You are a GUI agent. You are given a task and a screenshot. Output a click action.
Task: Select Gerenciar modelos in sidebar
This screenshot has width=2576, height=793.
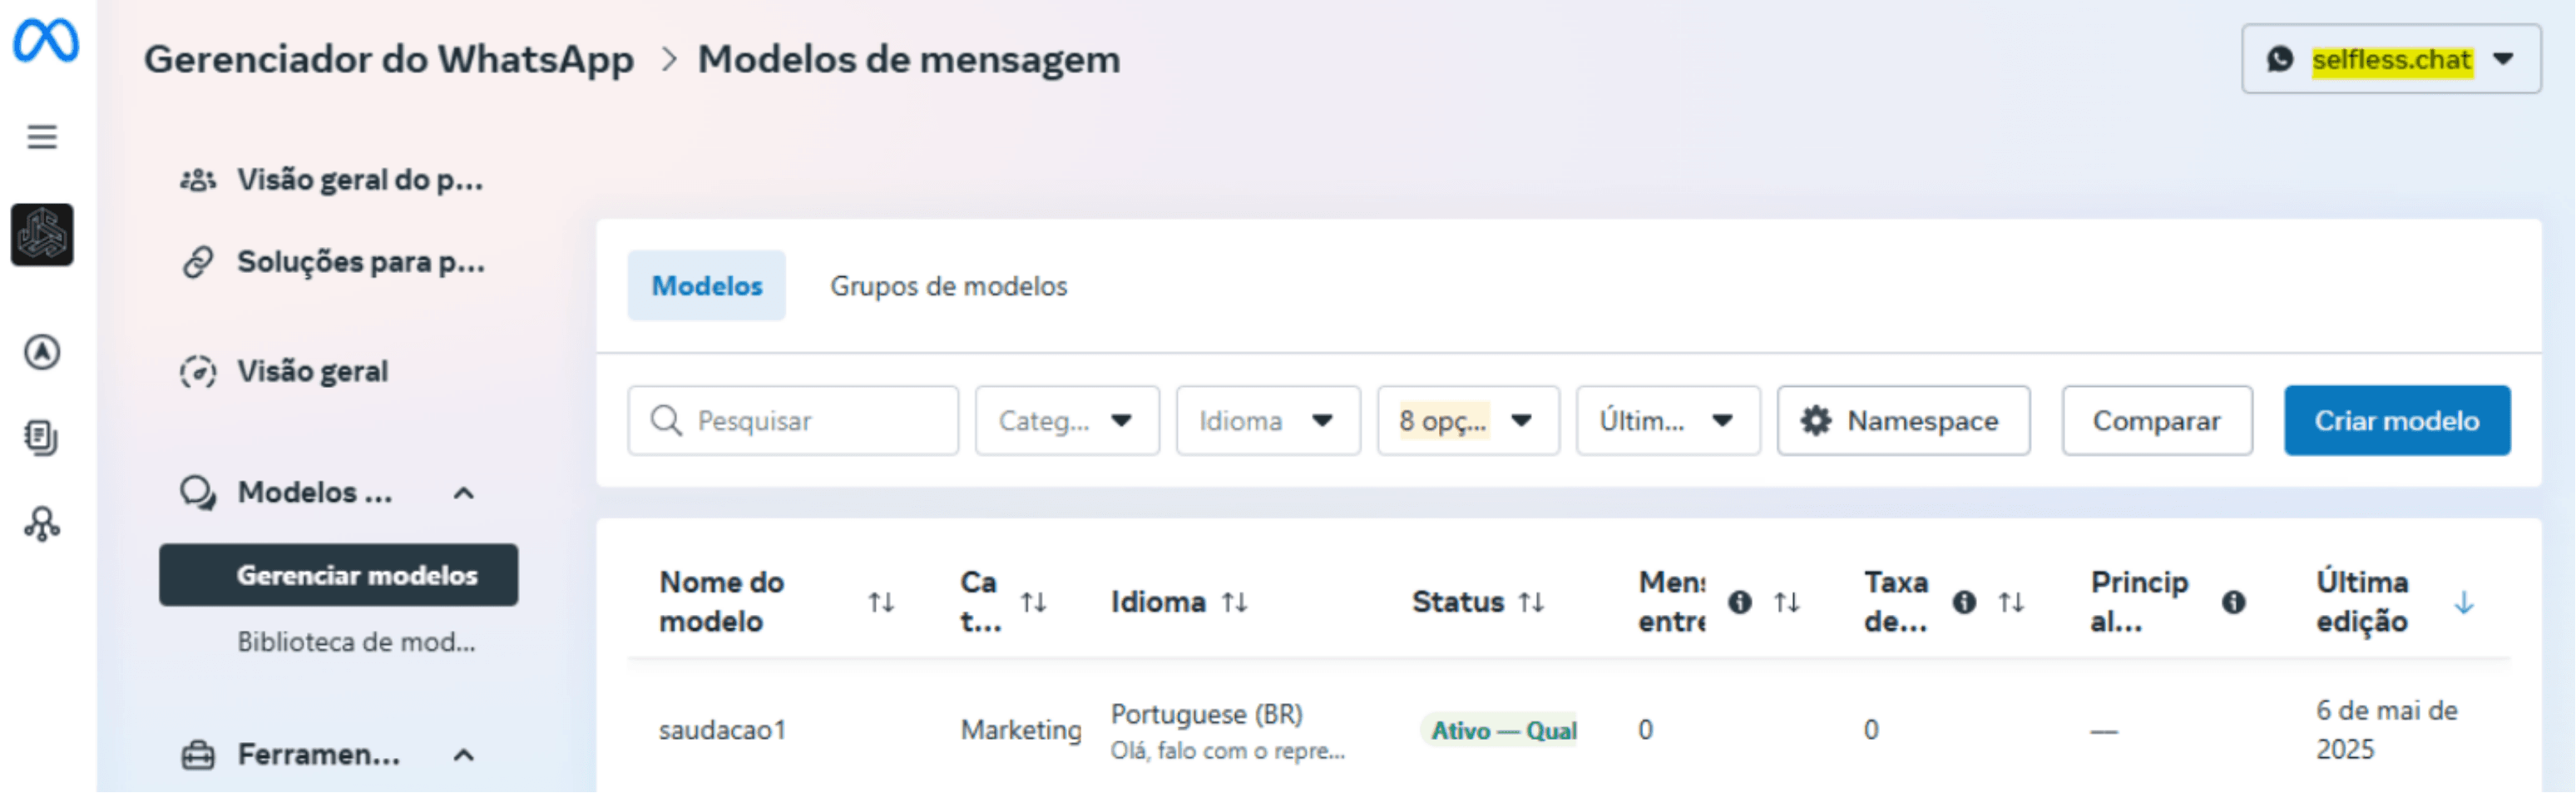tap(339, 576)
